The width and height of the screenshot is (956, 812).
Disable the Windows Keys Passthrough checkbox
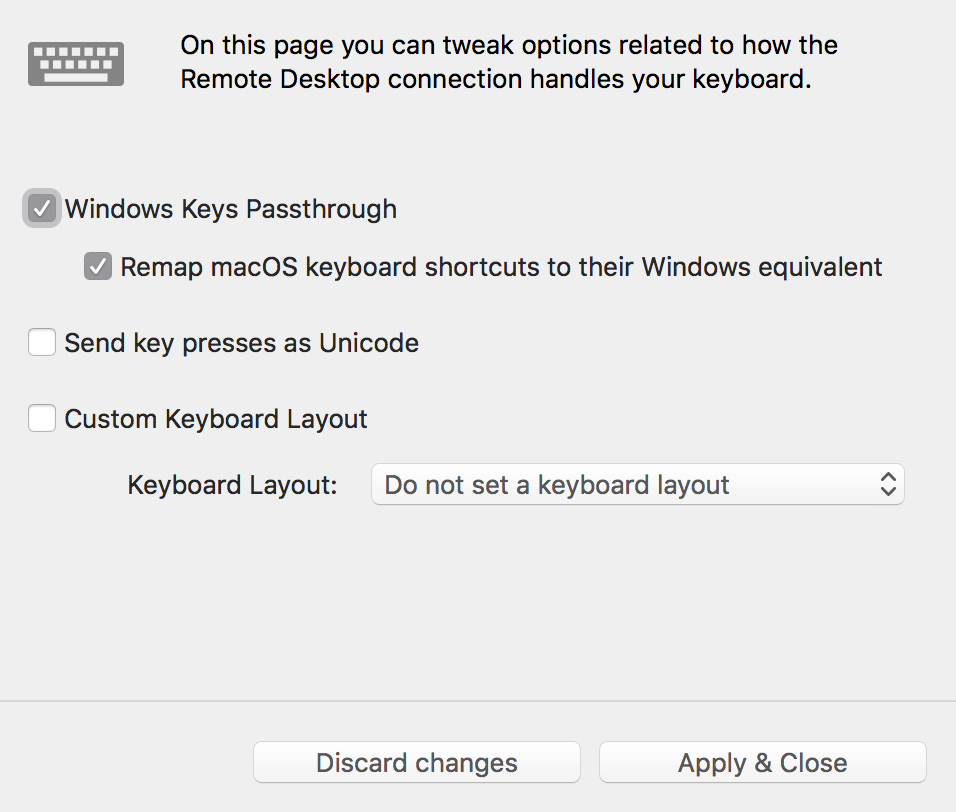42,209
